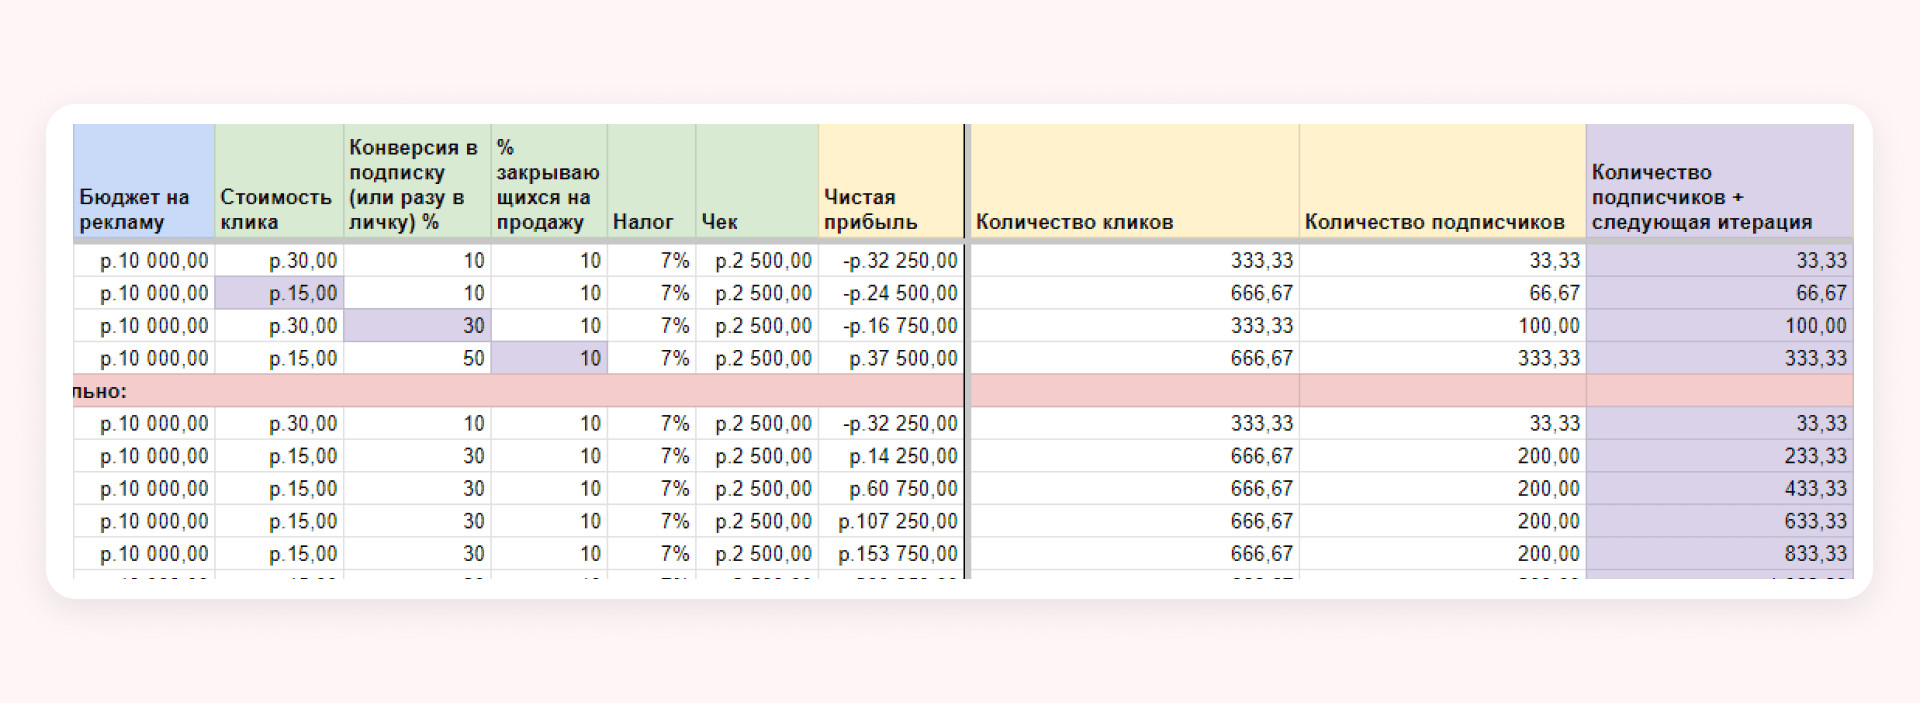Select the "Стоимость клика" header cell
The width and height of the screenshot is (1920, 703).
[x=278, y=182]
